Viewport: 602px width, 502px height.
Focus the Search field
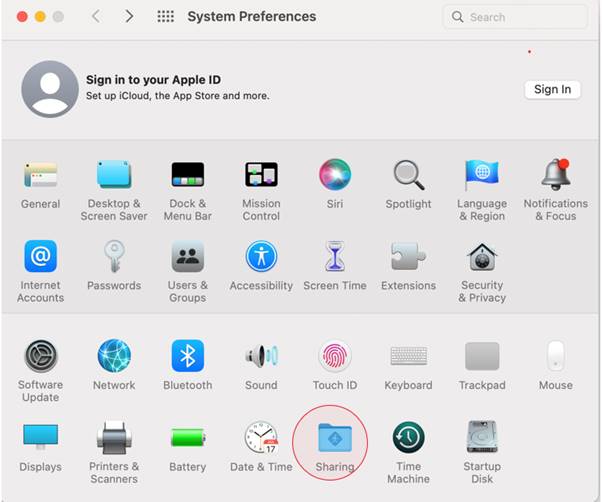516,17
